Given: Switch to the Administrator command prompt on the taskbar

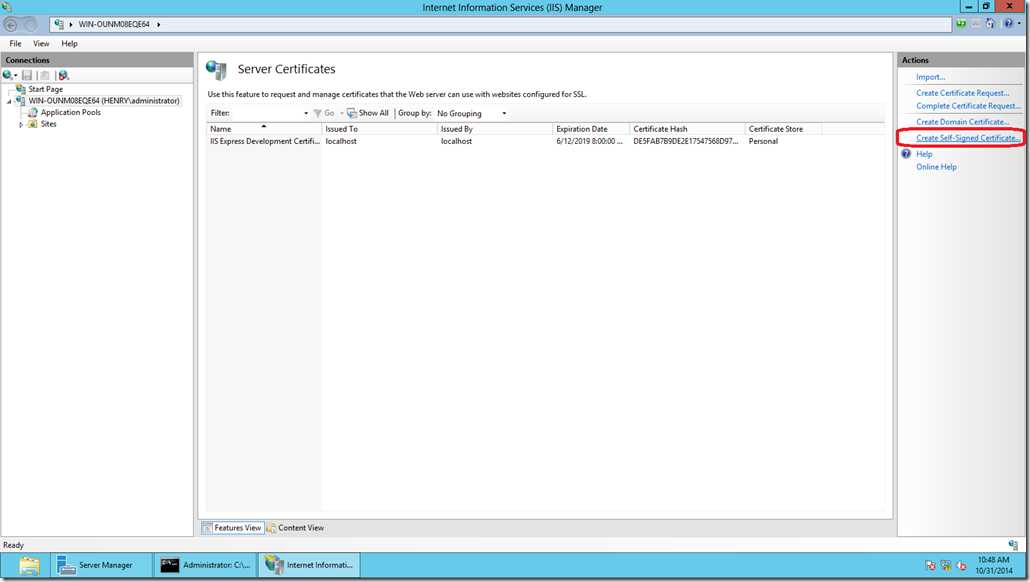Looking at the screenshot, I should pyautogui.click(x=206, y=565).
